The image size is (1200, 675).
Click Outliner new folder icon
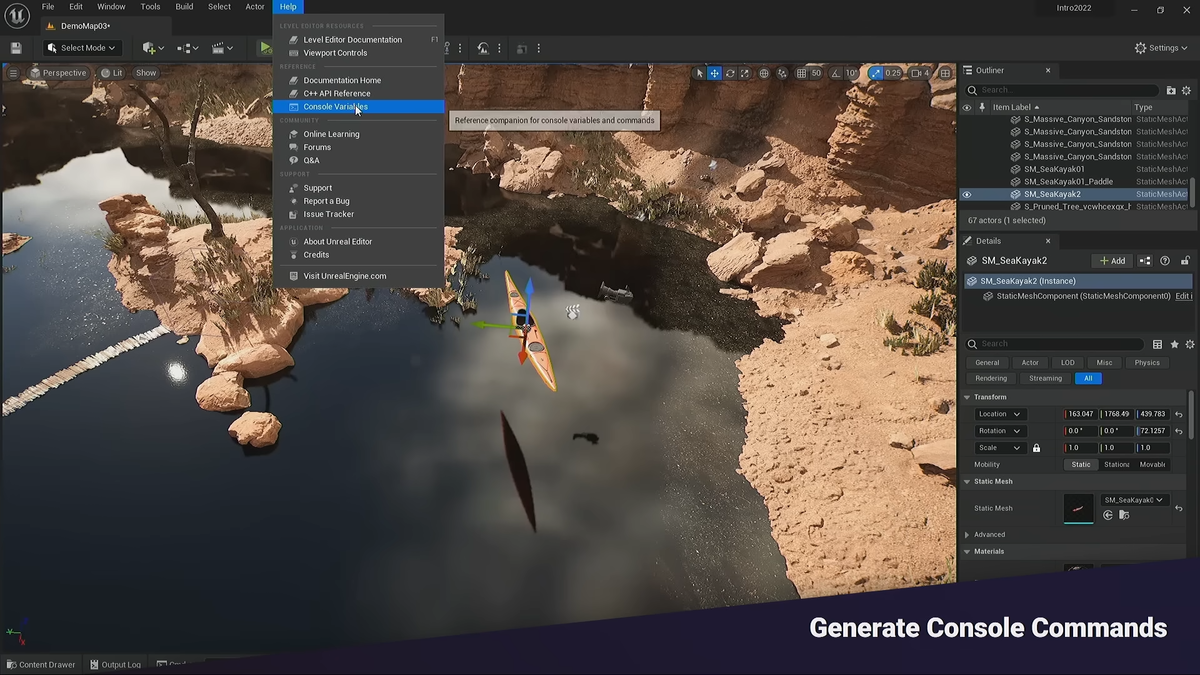tap(1171, 90)
